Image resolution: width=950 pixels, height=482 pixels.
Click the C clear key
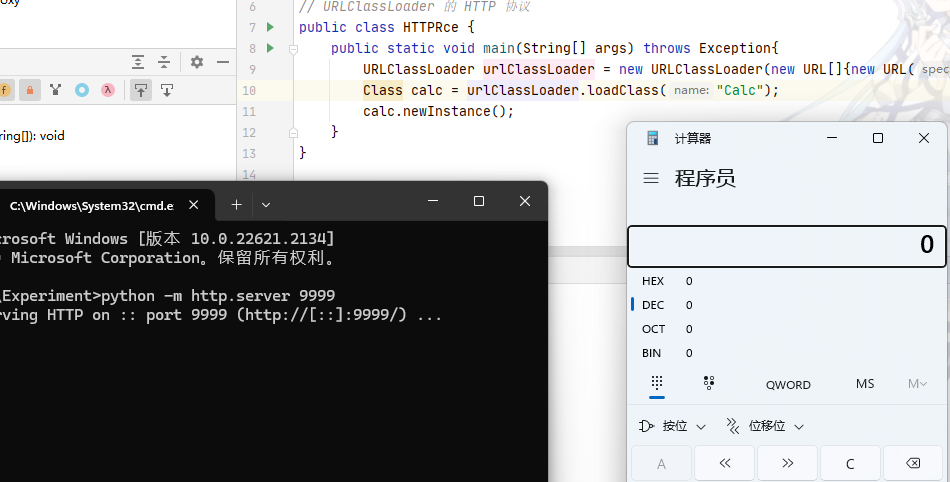(850, 464)
